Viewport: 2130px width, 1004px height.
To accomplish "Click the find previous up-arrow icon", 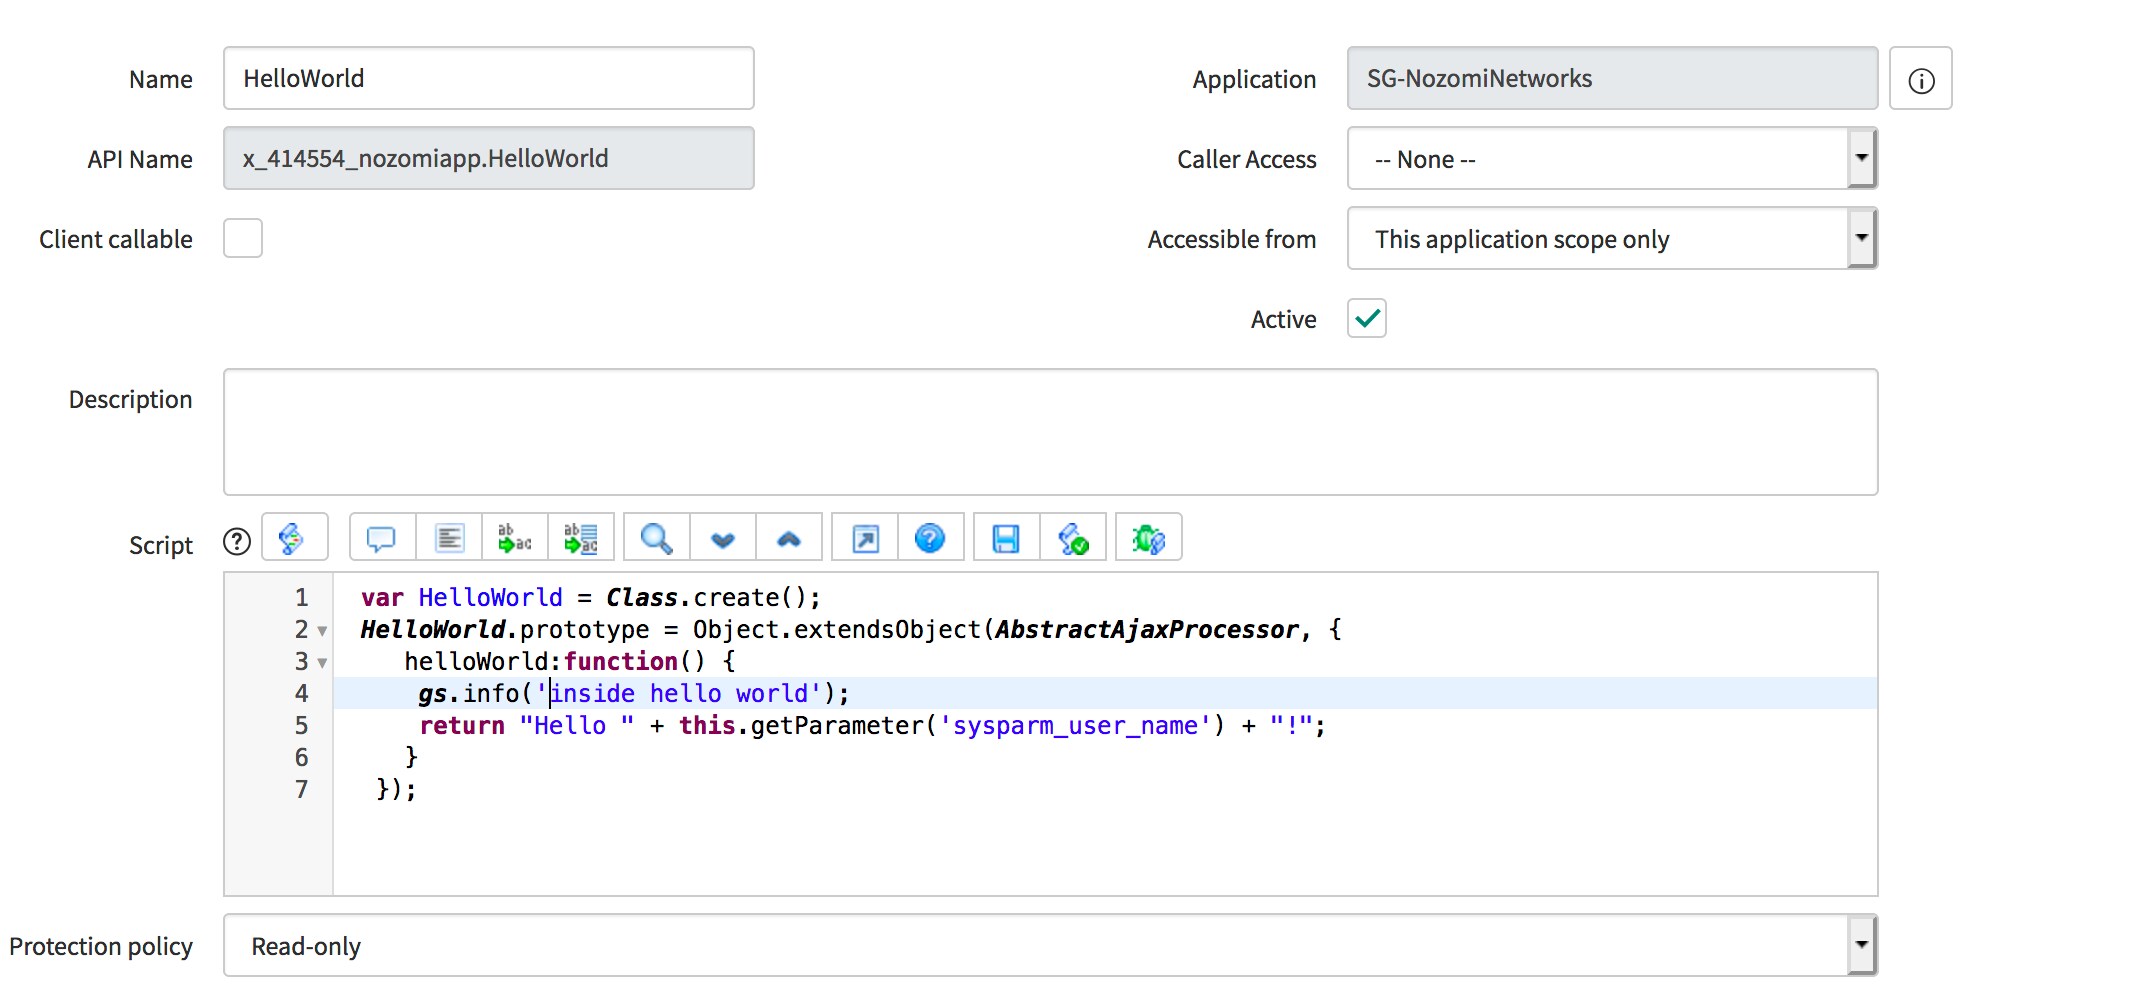I will (x=789, y=539).
